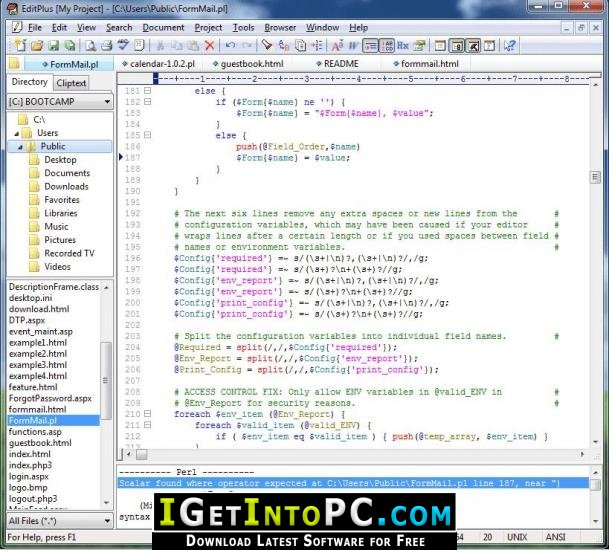
Task: Select DescriptionFrame.class in file list
Action: point(54,287)
